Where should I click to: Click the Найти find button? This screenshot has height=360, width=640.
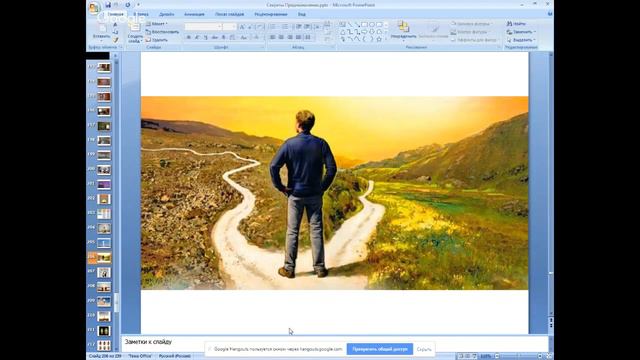(516, 24)
